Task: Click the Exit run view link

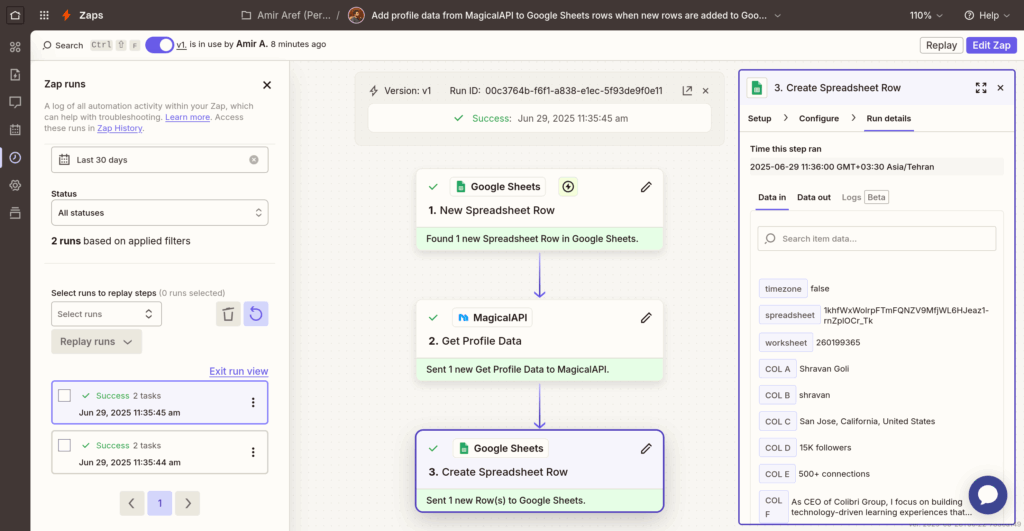Action: 238,371
